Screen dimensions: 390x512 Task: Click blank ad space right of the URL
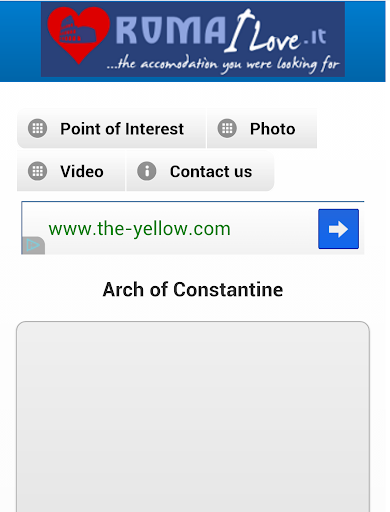(x=274, y=229)
